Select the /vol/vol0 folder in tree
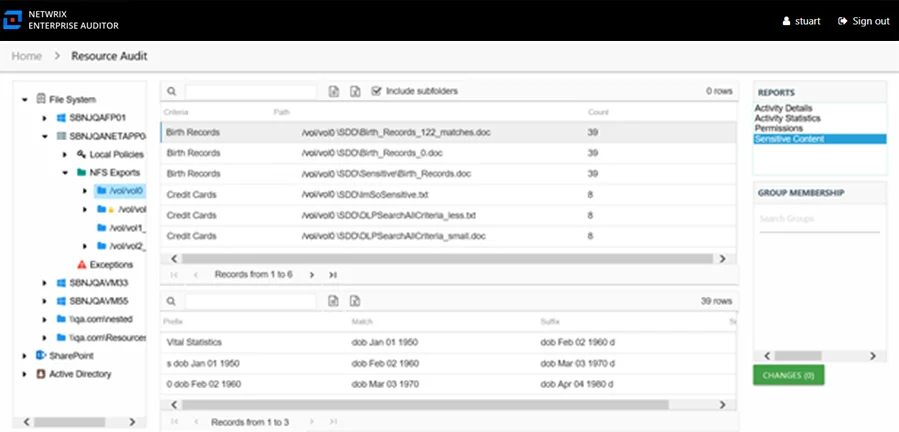The image size is (899, 432). [x=119, y=190]
